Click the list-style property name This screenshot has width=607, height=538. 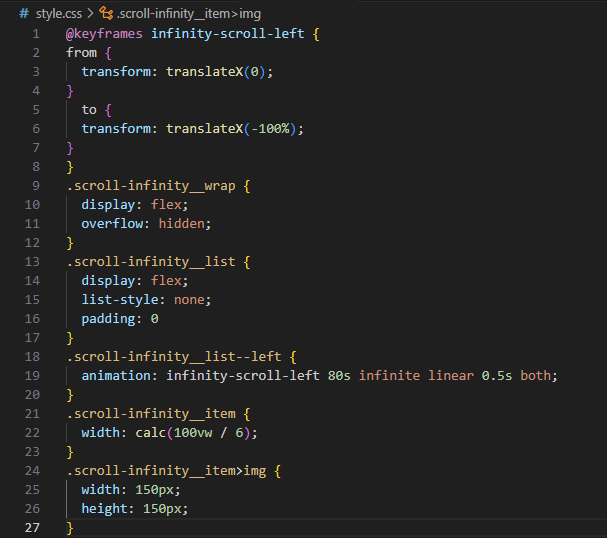click(x=121, y=299)
